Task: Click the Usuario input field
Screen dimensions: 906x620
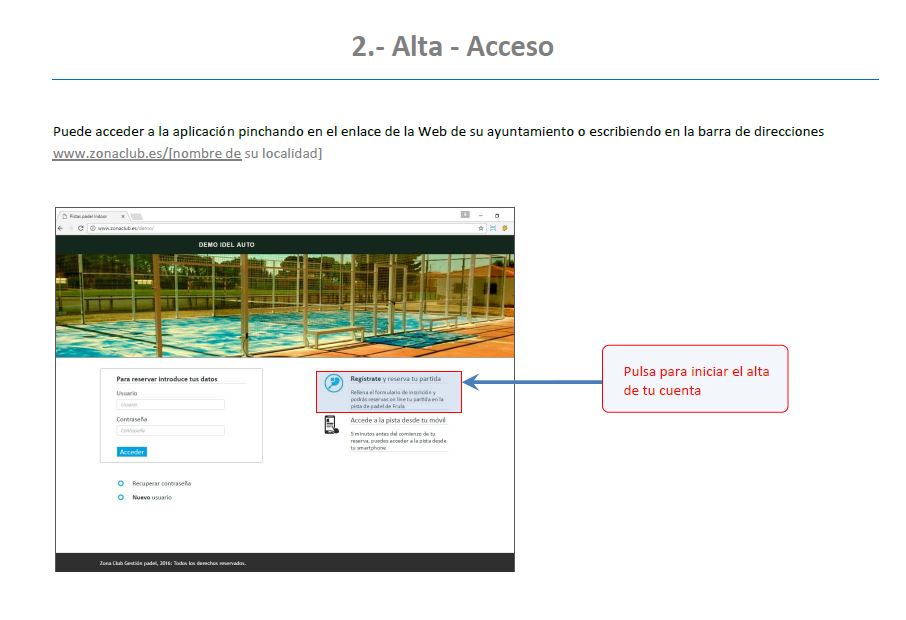Action: click(x=170, y=404)
